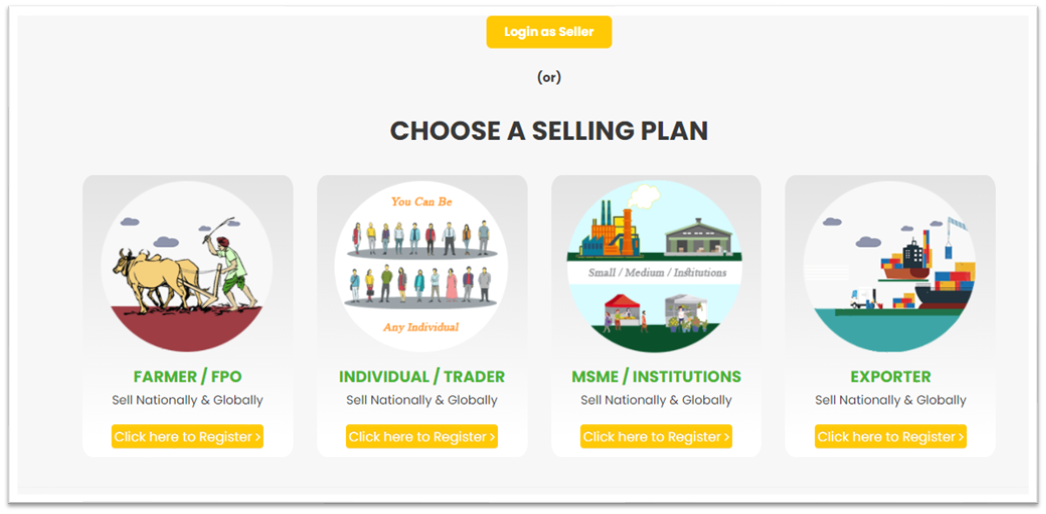Click the 'Small / Medium / Institutions' banner text
Image resolution: width=1046 pixels, height=514 pixels.
pos(657,273)
